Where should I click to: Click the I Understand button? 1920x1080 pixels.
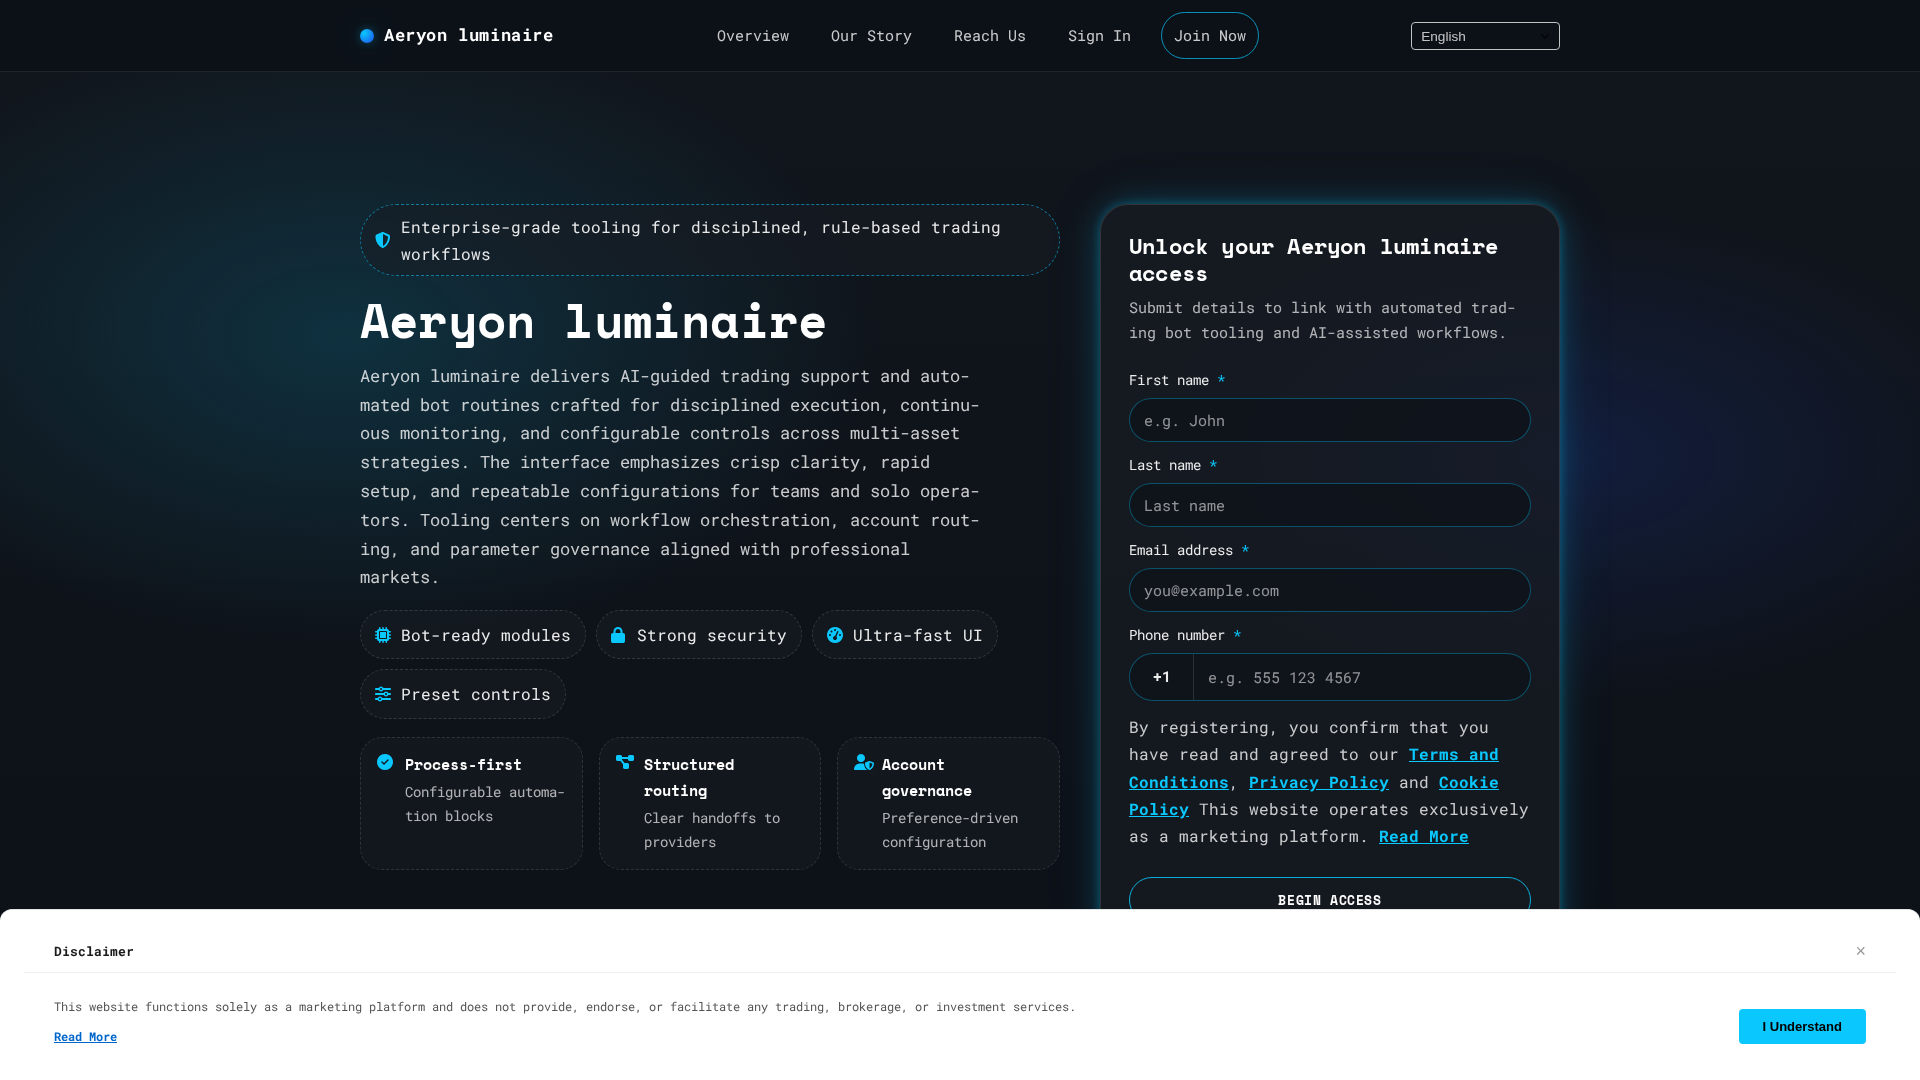click(x=1802, y=1026)
